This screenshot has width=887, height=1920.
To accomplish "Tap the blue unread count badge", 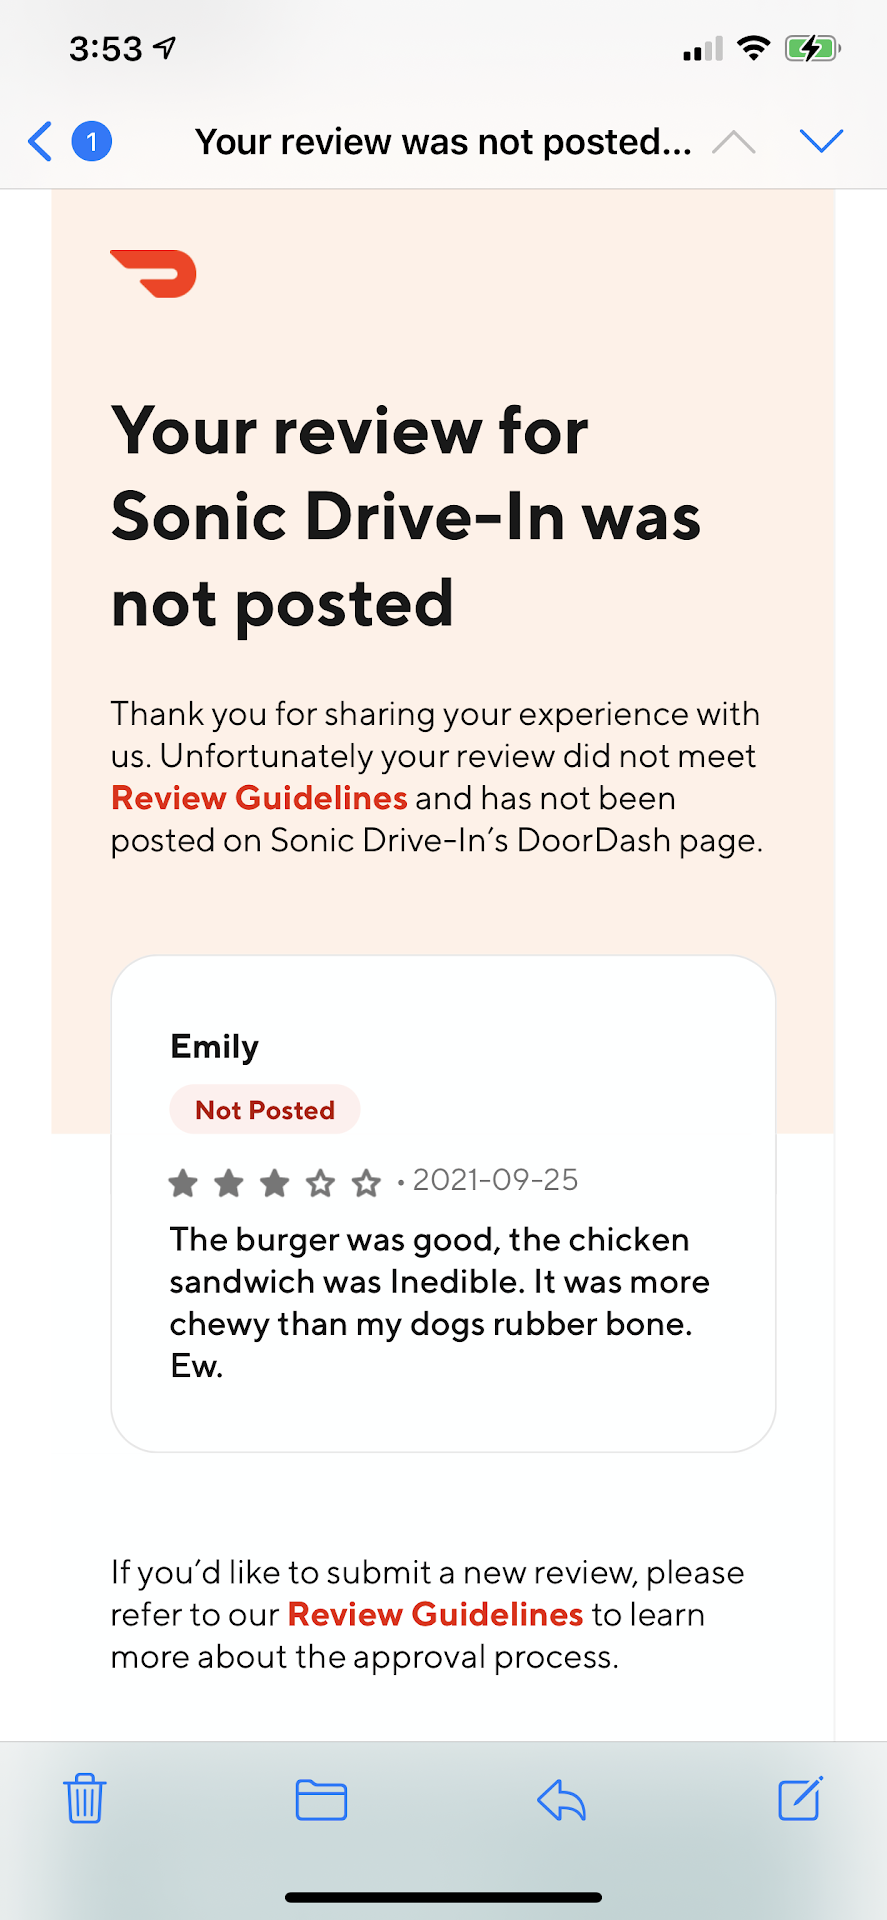I will click(92, 142).
